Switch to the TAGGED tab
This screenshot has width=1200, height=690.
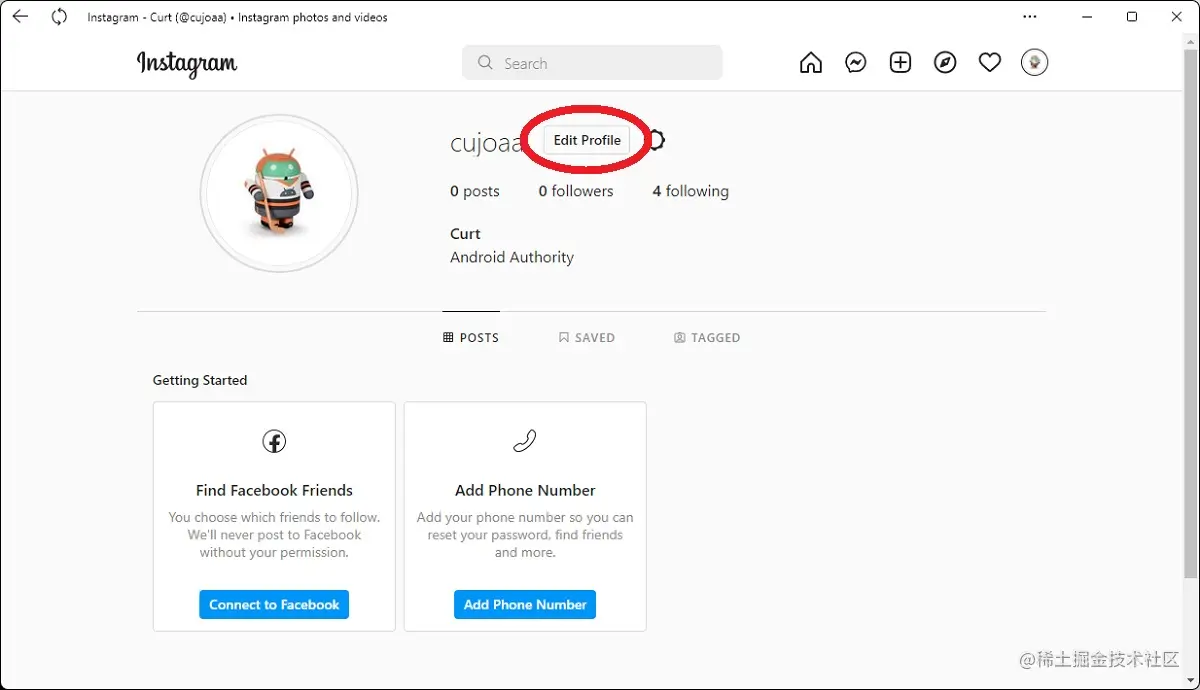(707, 338)
